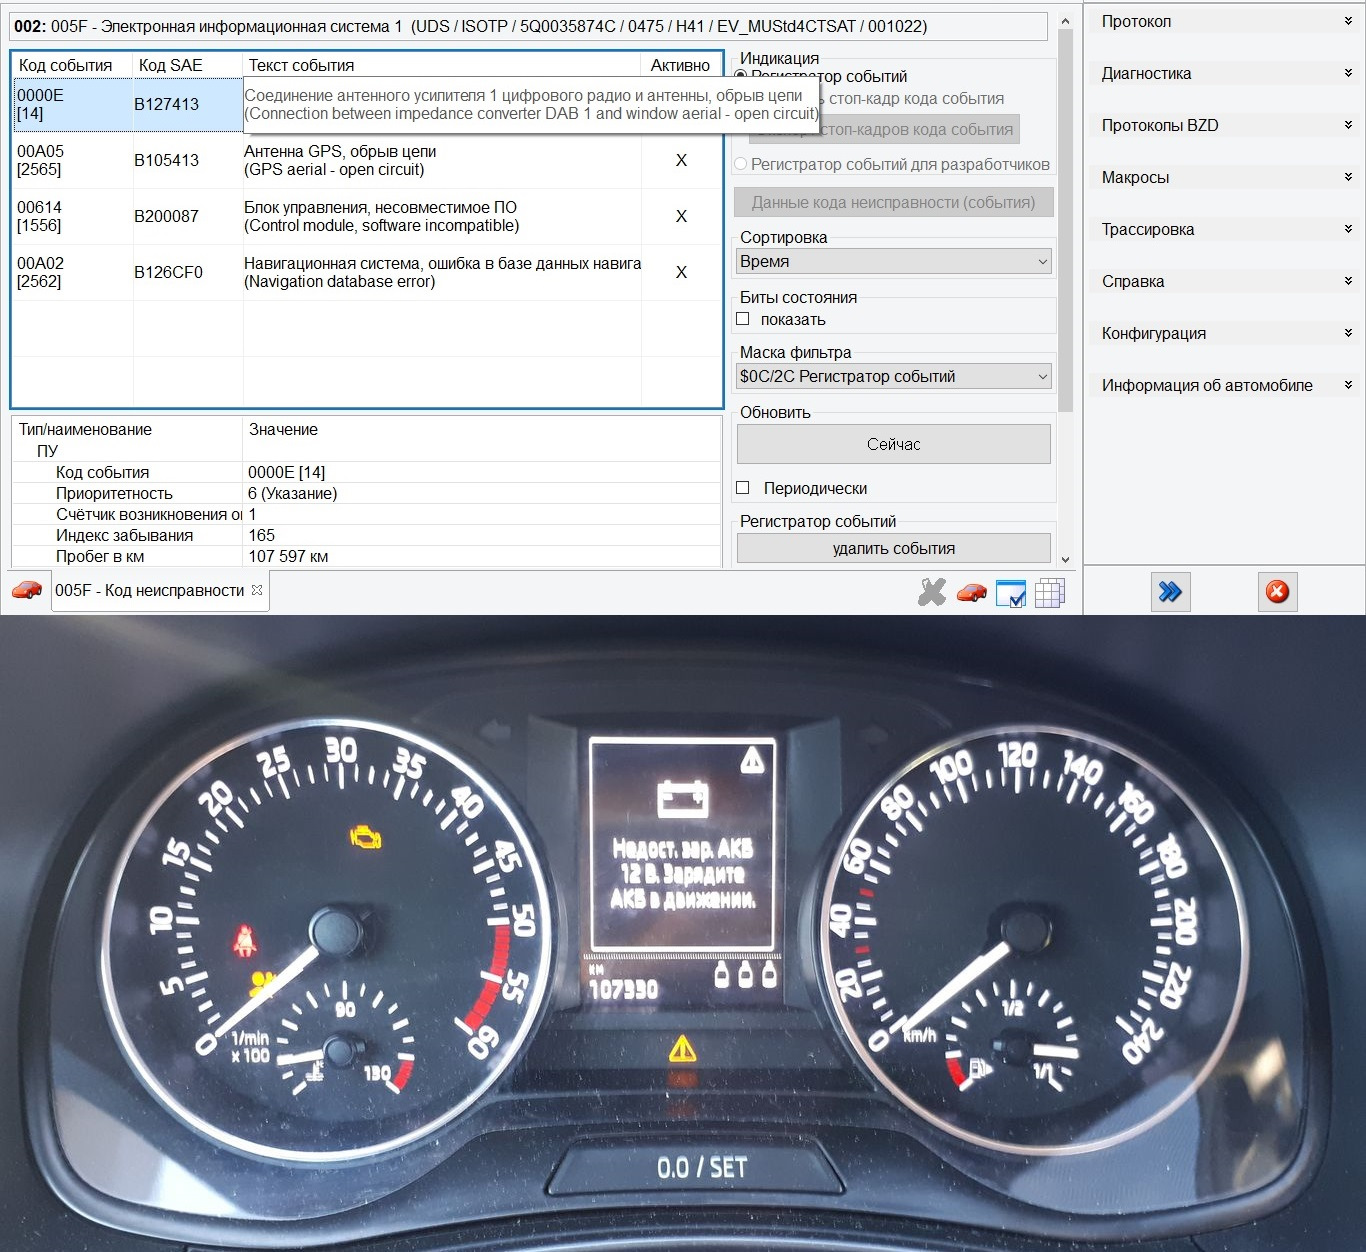Click the Сейчас update button

click(894, 444)
